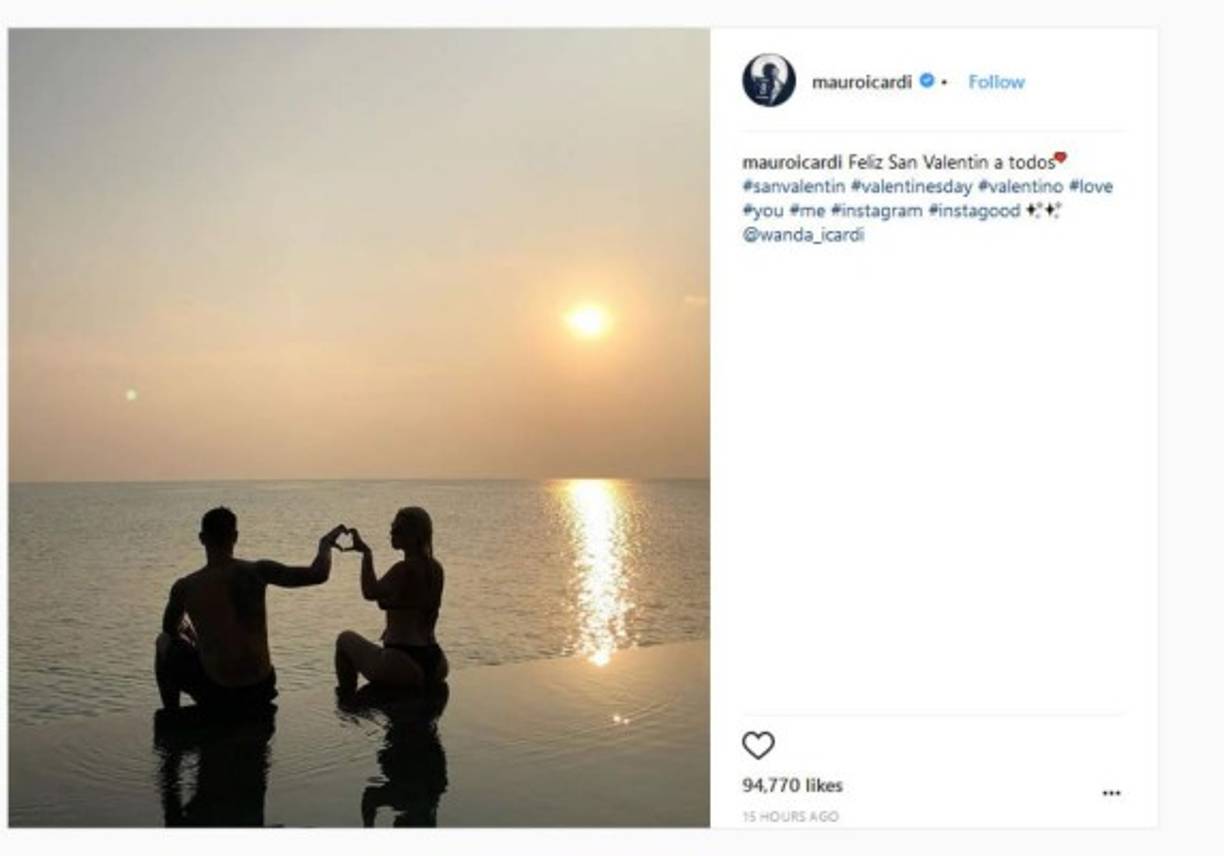1224x856 pixels.
Task: View the 94,770 likes list
Action: point(792,785)
